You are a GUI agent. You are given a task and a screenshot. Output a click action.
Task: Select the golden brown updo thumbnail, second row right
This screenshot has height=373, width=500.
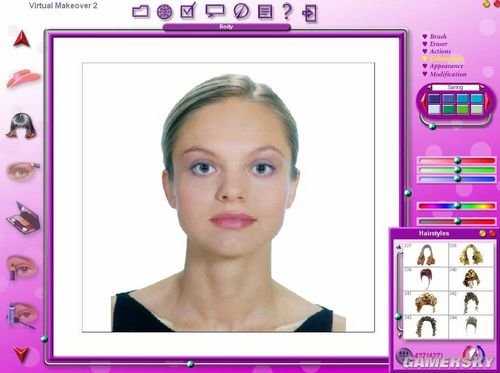coord(471,279)
